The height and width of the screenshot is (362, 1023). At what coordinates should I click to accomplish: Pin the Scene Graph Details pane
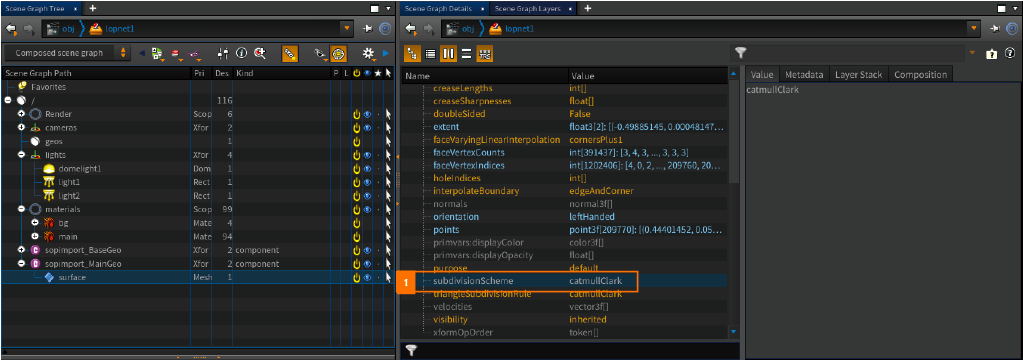point(994,29)
